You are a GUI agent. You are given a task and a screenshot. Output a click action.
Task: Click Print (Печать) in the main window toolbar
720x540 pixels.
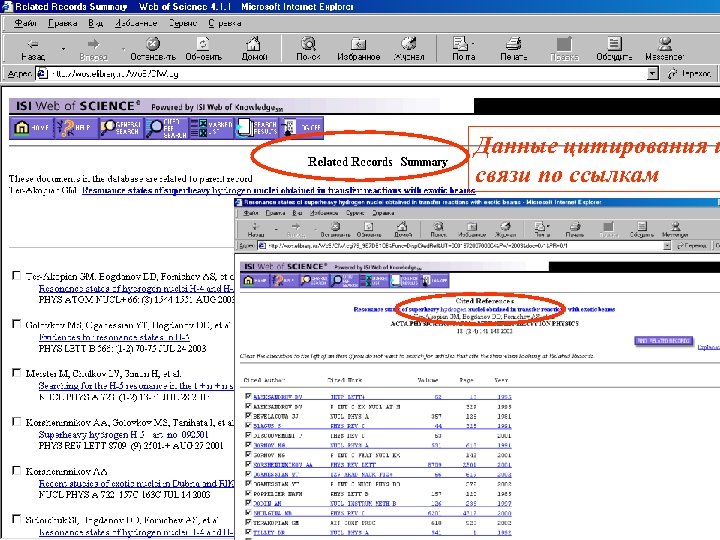pos(513,49)
